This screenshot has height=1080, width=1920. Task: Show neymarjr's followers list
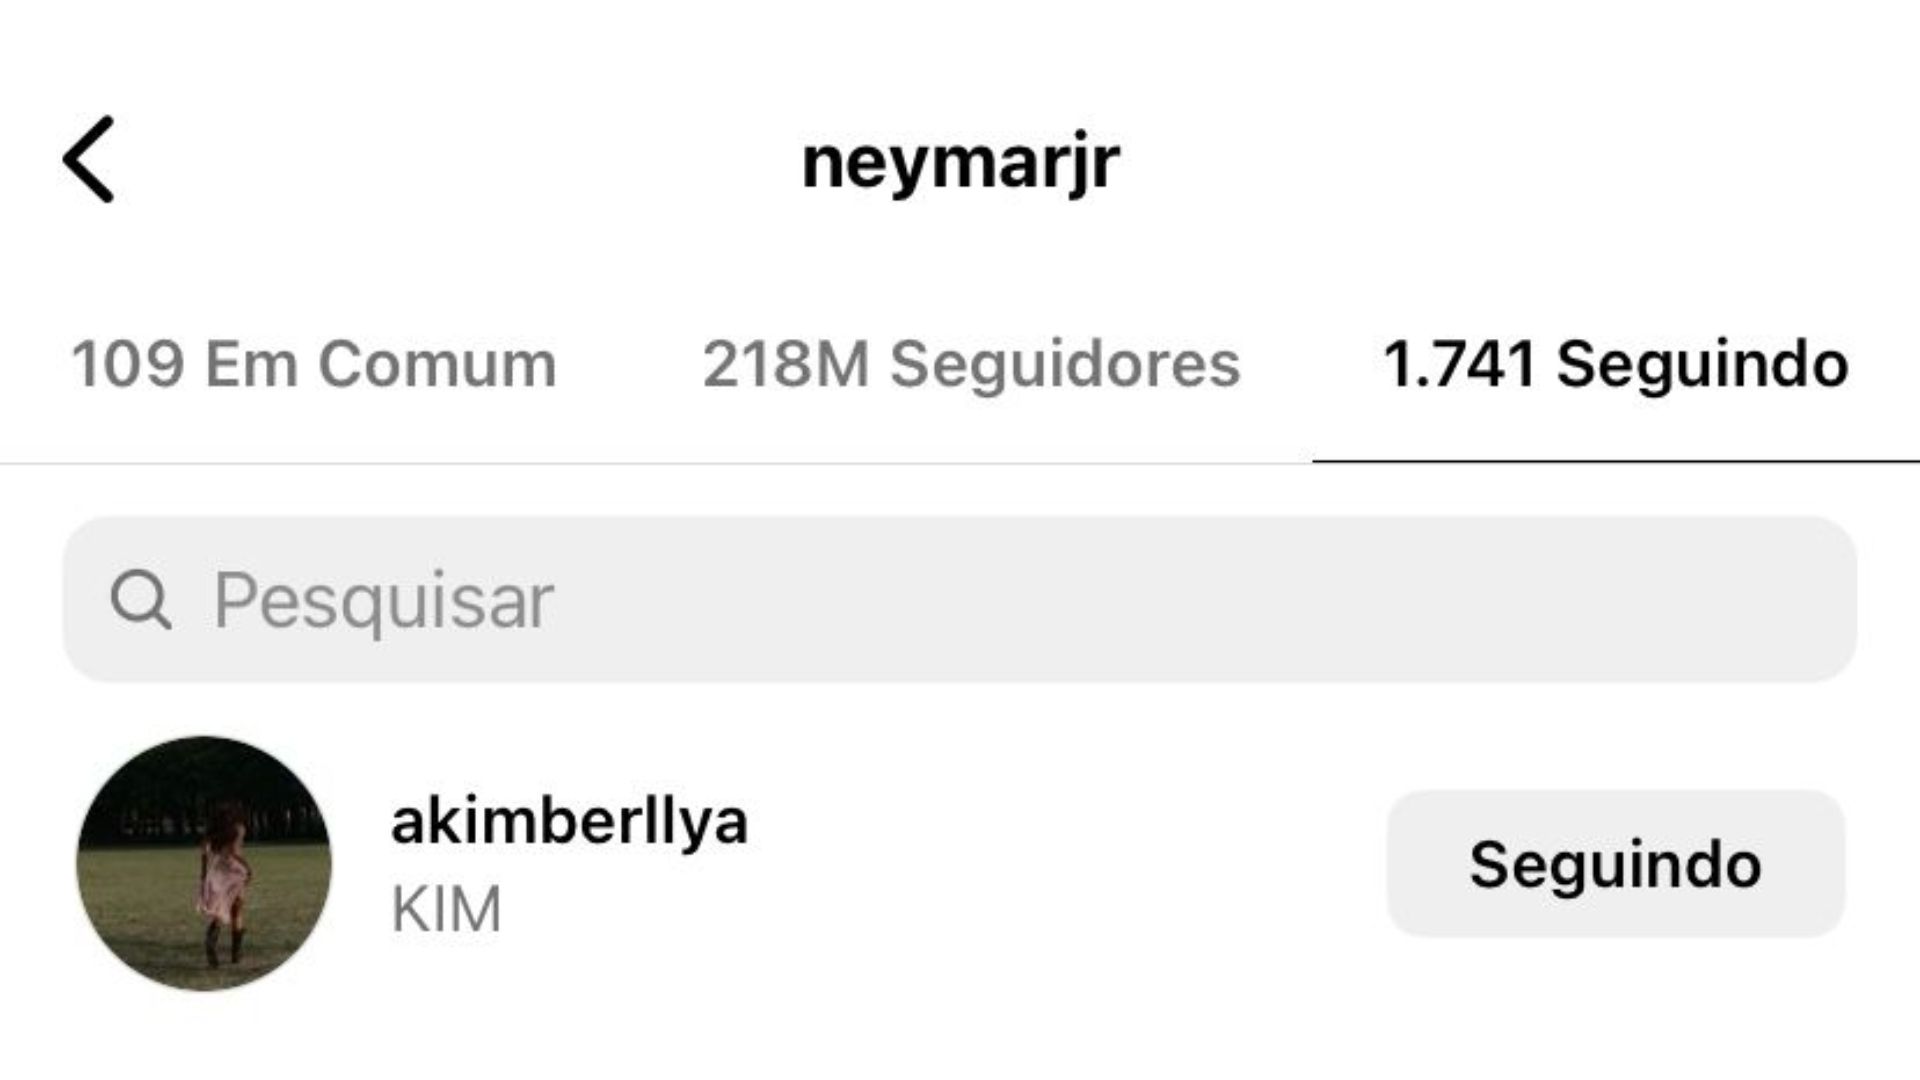971,364
